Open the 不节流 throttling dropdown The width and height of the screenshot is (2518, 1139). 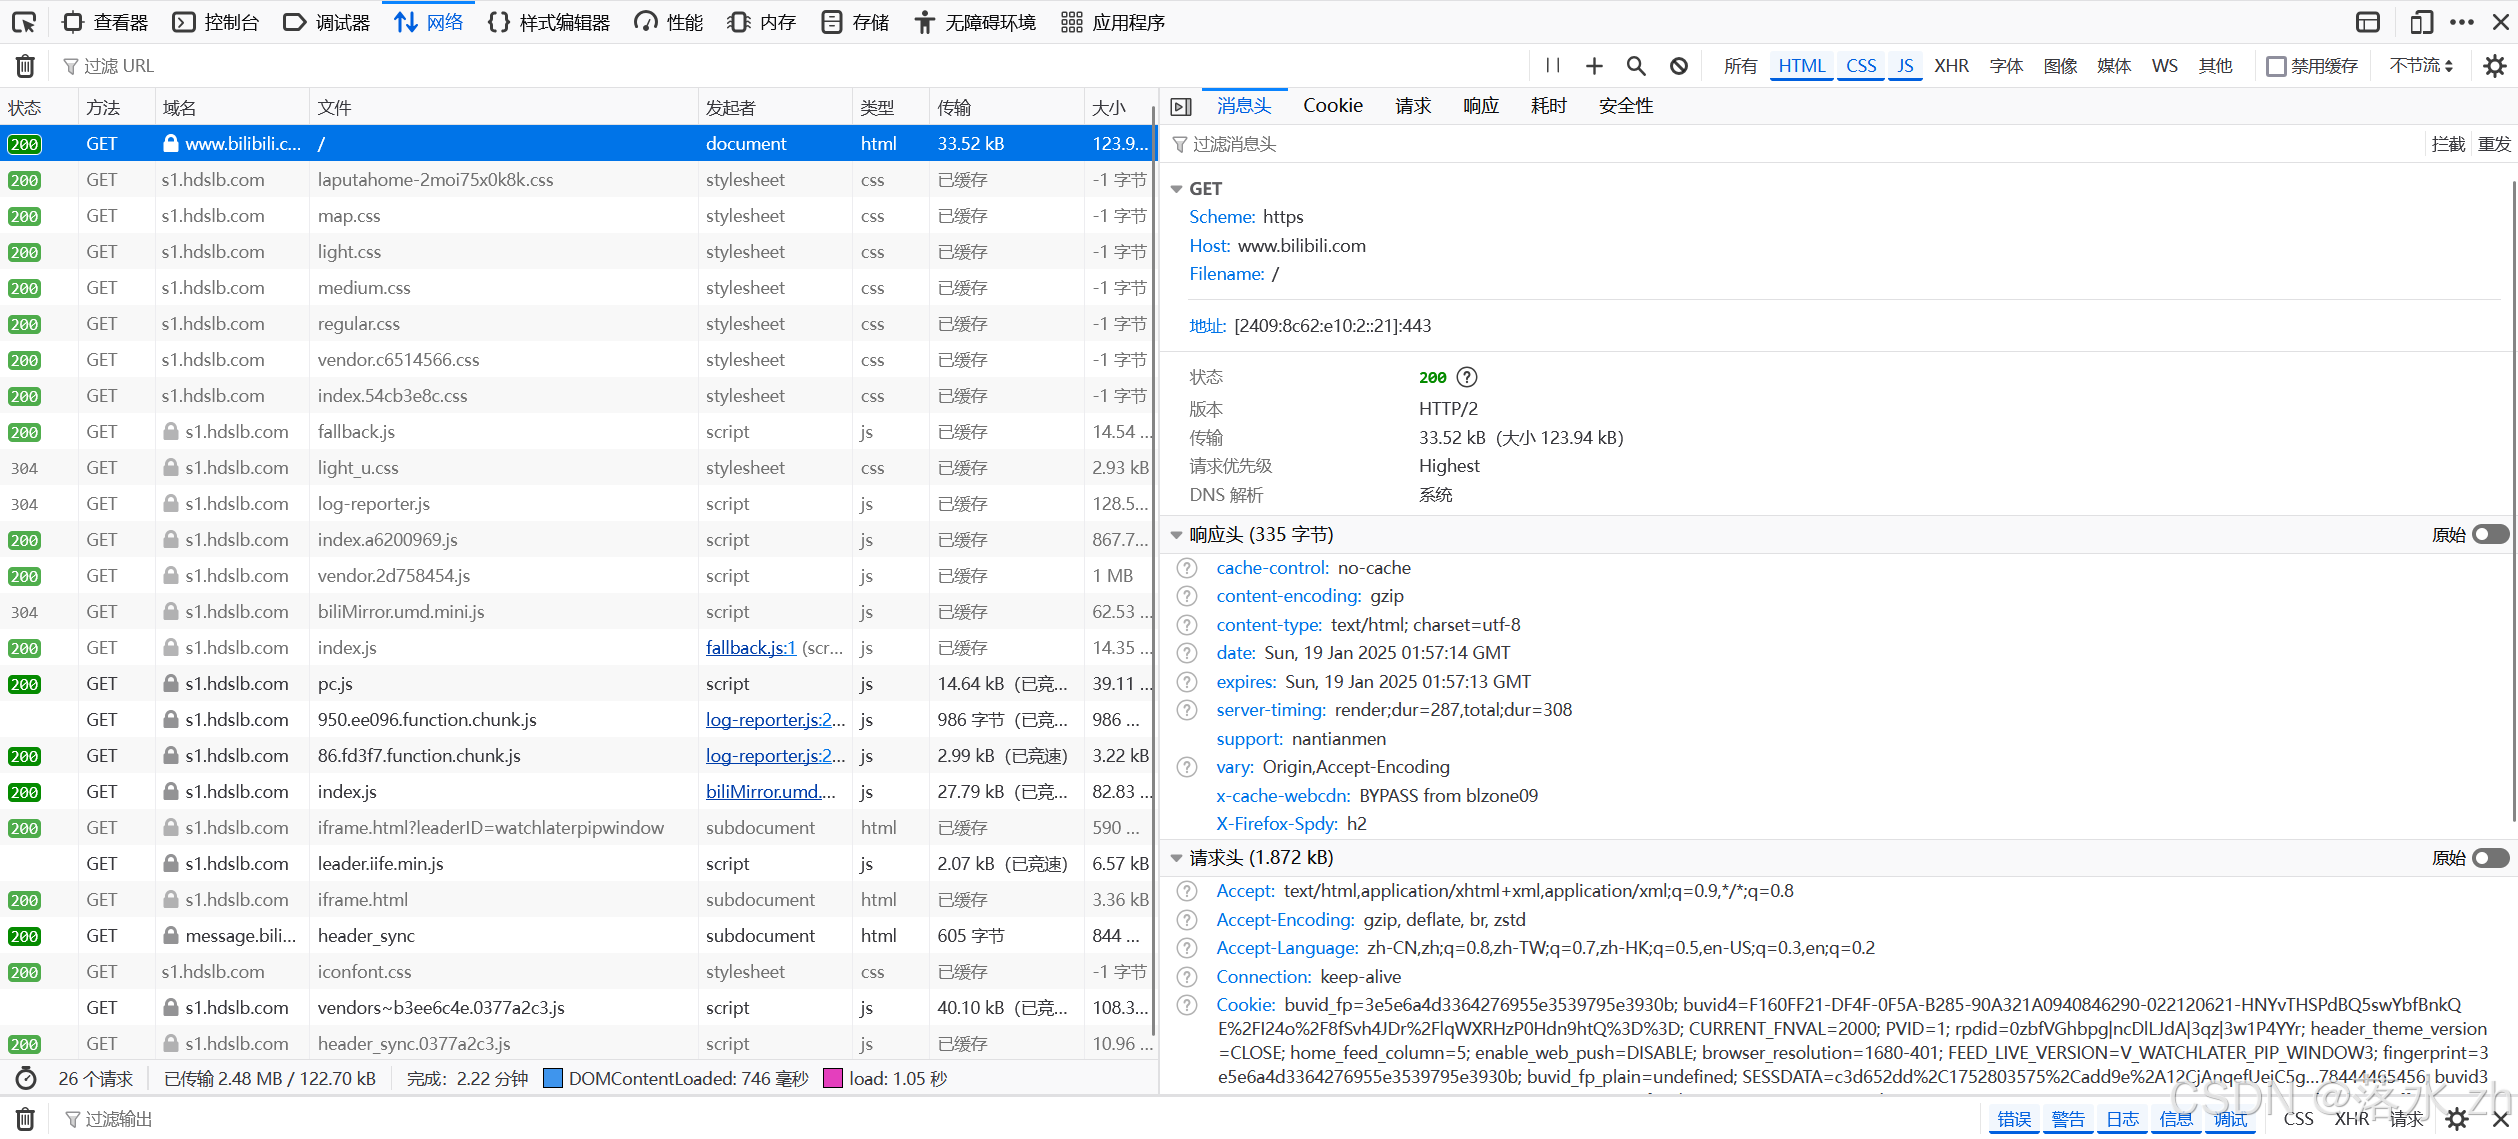(2420, 66)
